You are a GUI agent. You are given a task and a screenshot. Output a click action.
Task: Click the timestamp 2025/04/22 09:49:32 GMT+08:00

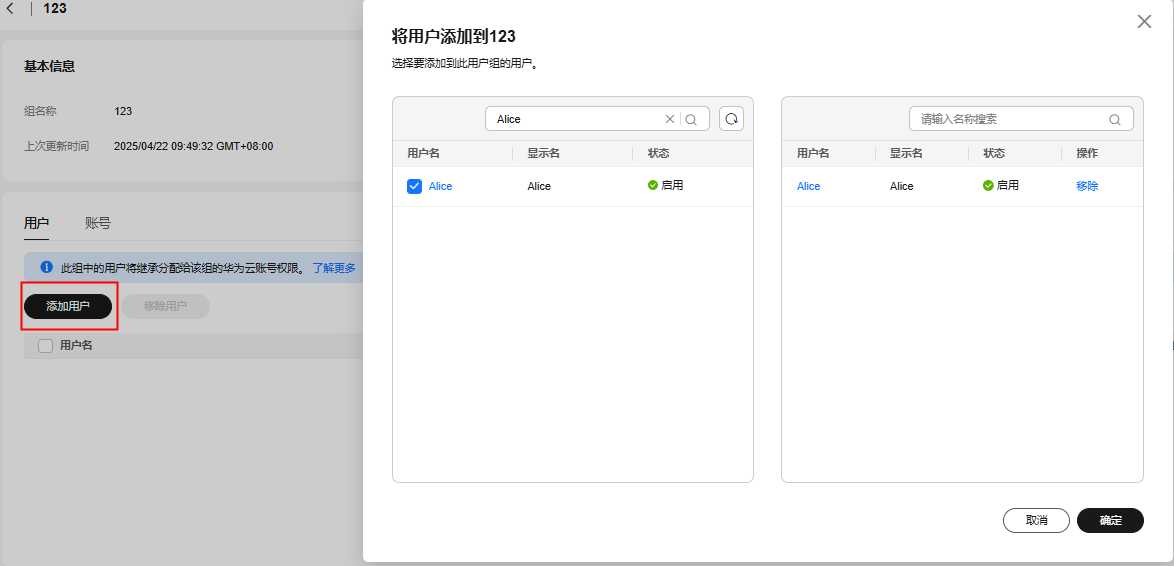(x=193, y=147)
